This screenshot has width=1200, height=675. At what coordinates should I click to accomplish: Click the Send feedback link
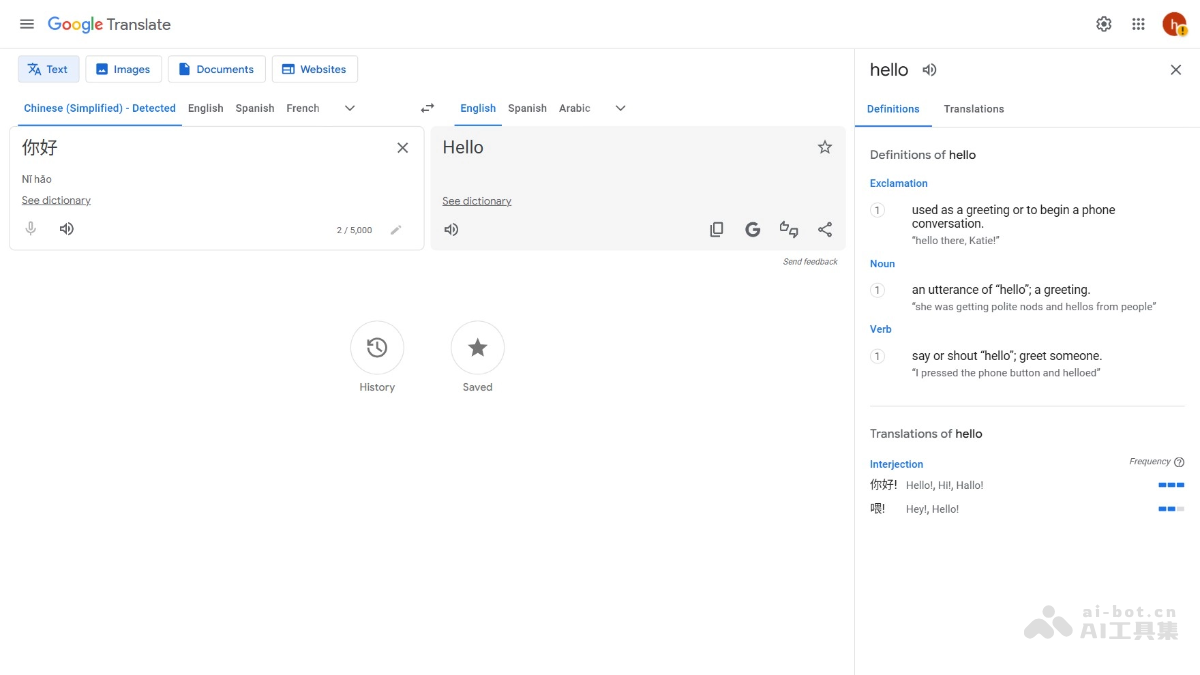coord(810,262)
